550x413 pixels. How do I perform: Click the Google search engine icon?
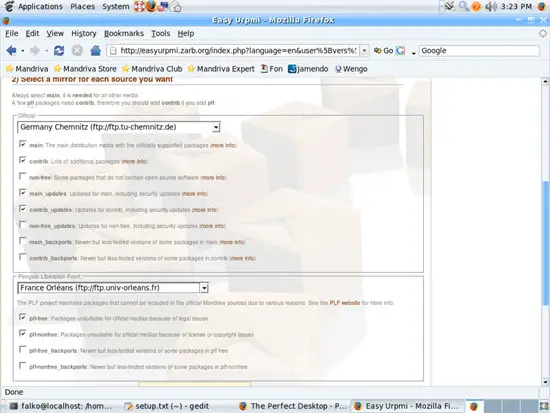coord(400,51)
